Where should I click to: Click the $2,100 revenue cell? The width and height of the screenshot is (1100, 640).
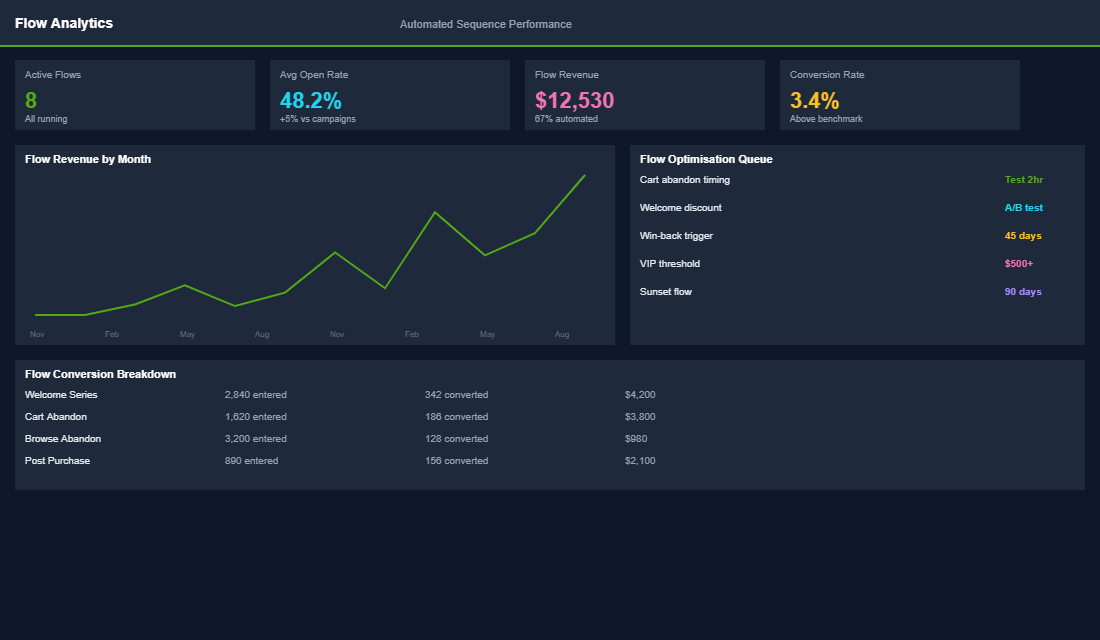(640, 461)
